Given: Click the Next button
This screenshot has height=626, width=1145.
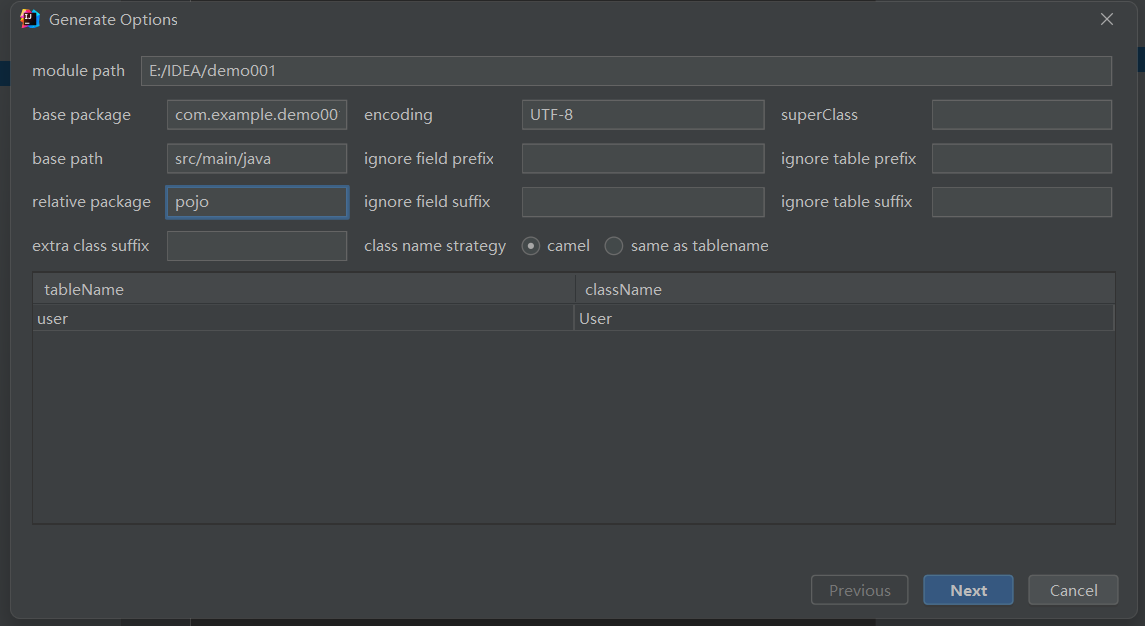Looking at the screenshot, I should point(968,590).
